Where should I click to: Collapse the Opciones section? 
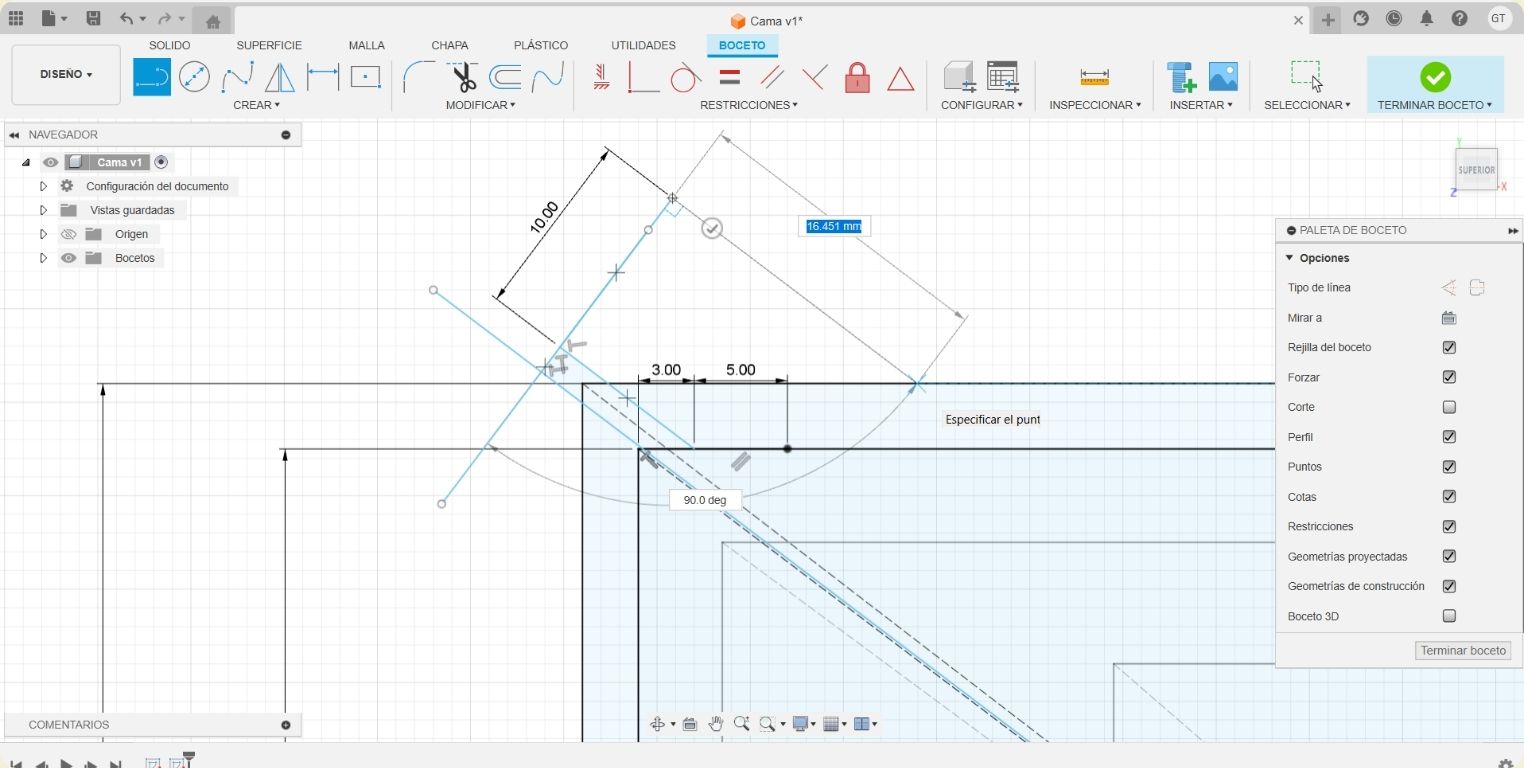point(1290,258)
